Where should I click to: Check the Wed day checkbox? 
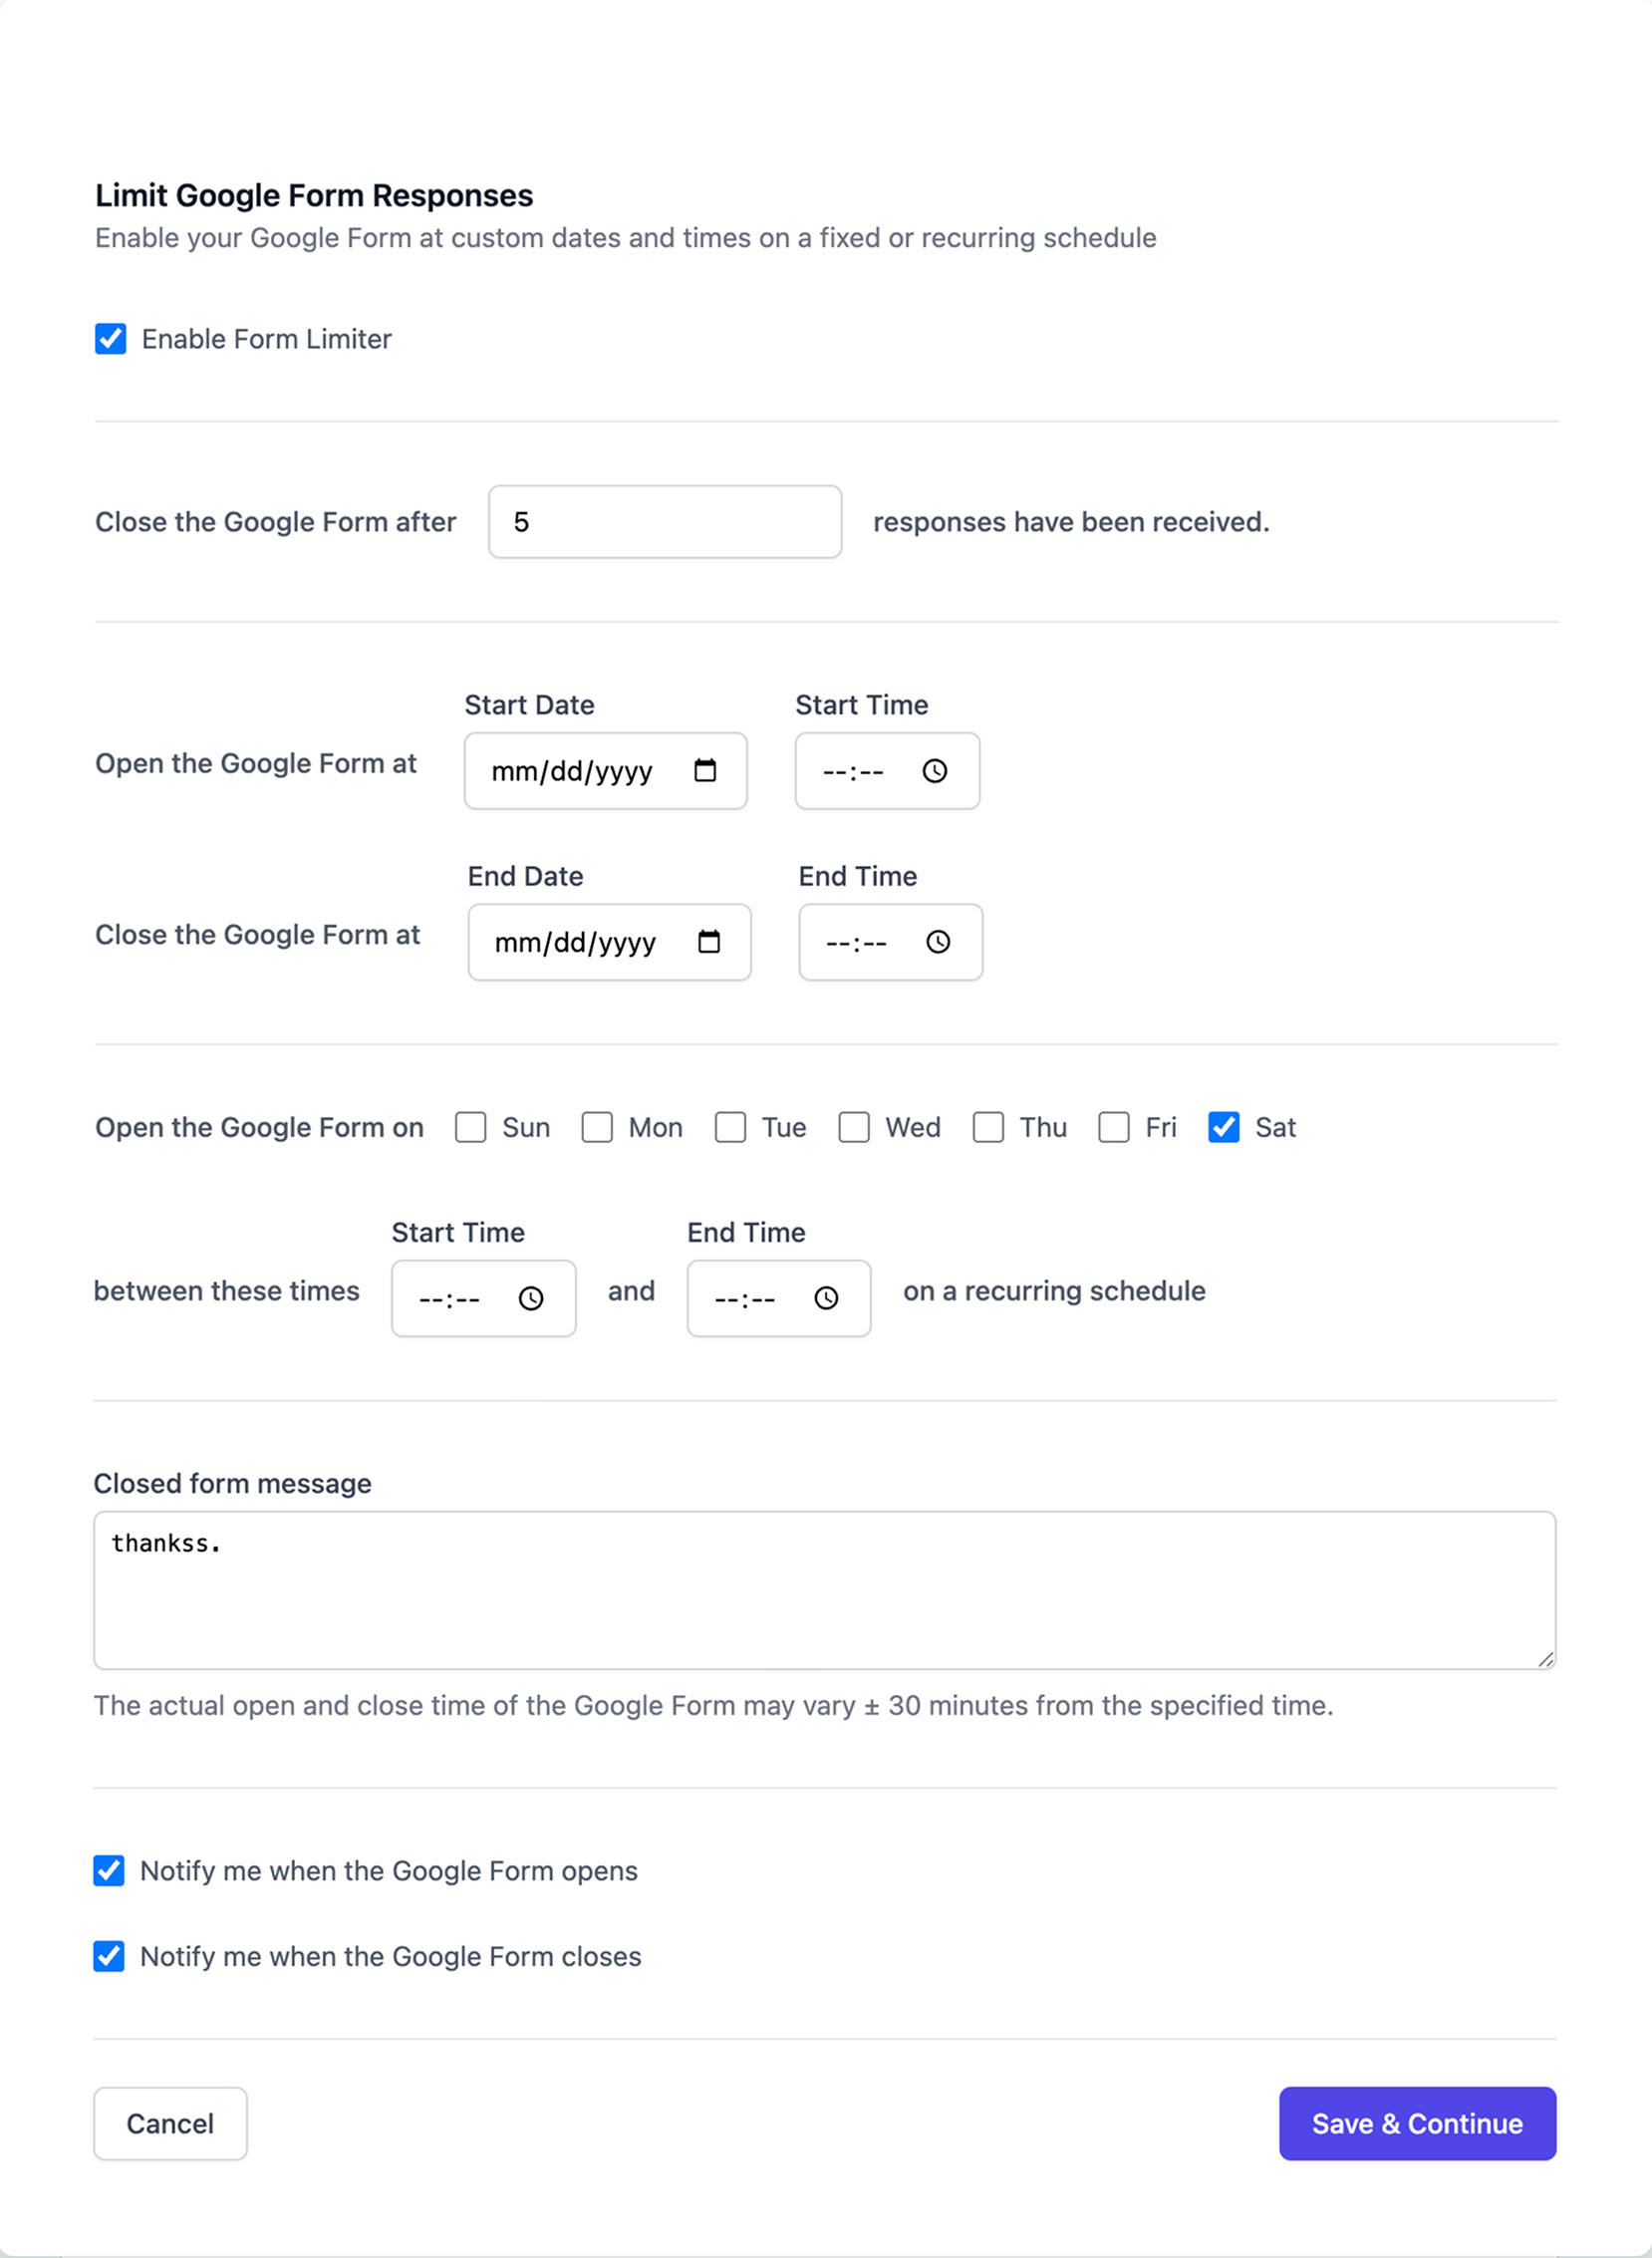click(x=854, y=1127)
